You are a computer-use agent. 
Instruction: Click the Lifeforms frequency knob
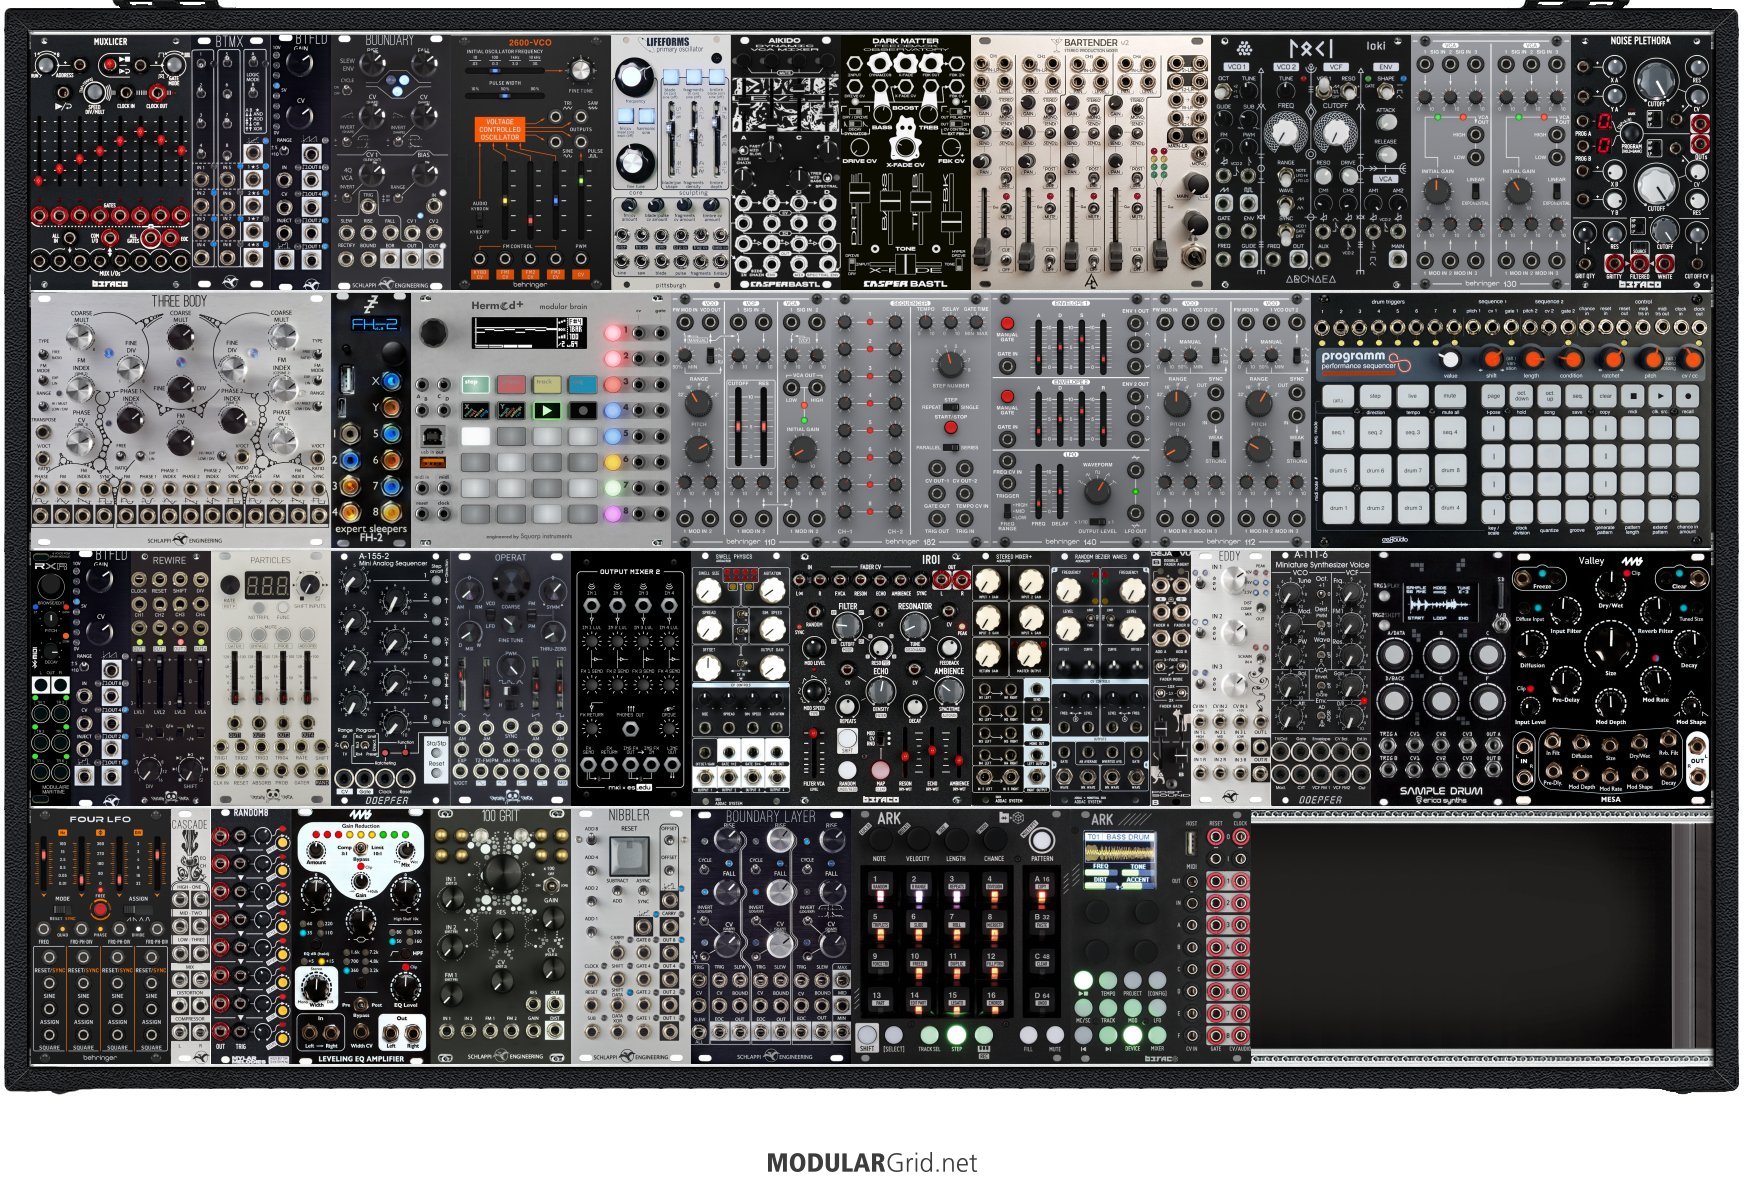click(632, 77)
